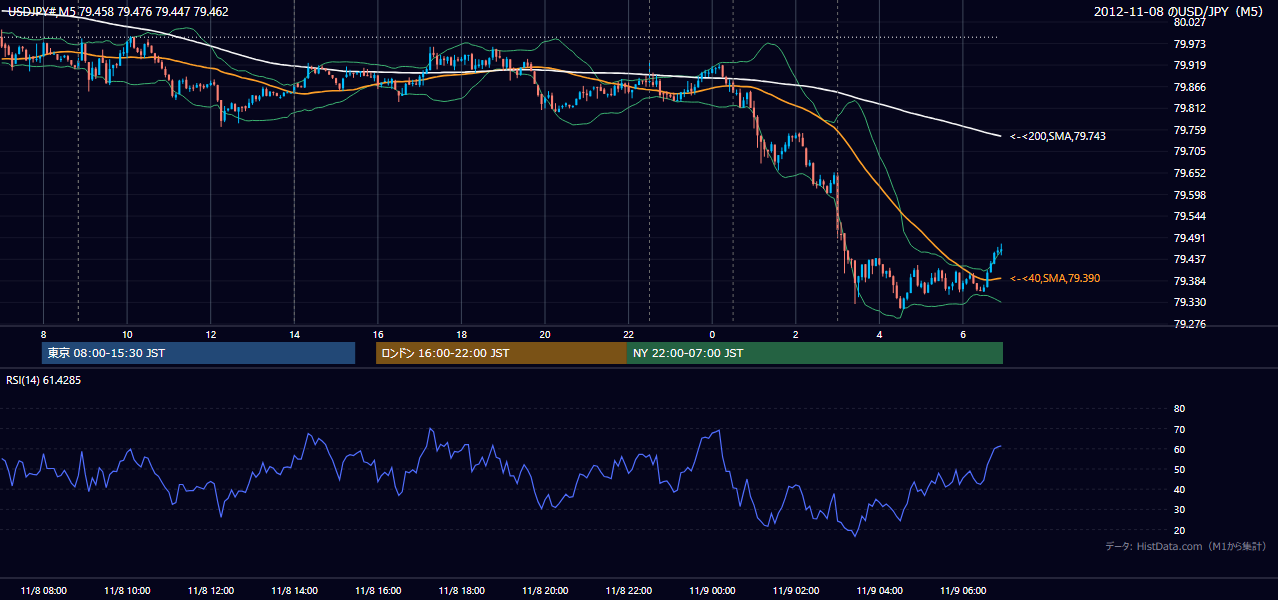The width and height of the screenshot is (1278, 600).
Task: Click RSI scale value 80
Action: (1179, 409)
